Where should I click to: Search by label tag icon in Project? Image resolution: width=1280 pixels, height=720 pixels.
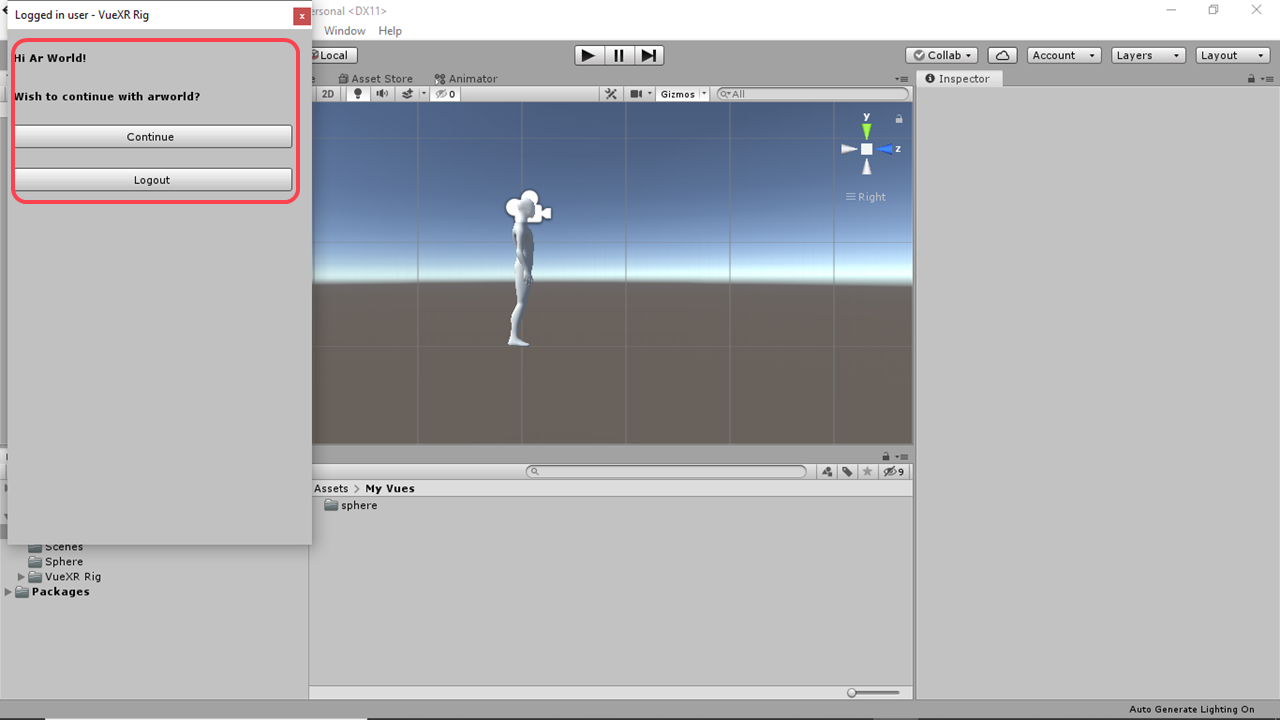(x=847, y=472)
